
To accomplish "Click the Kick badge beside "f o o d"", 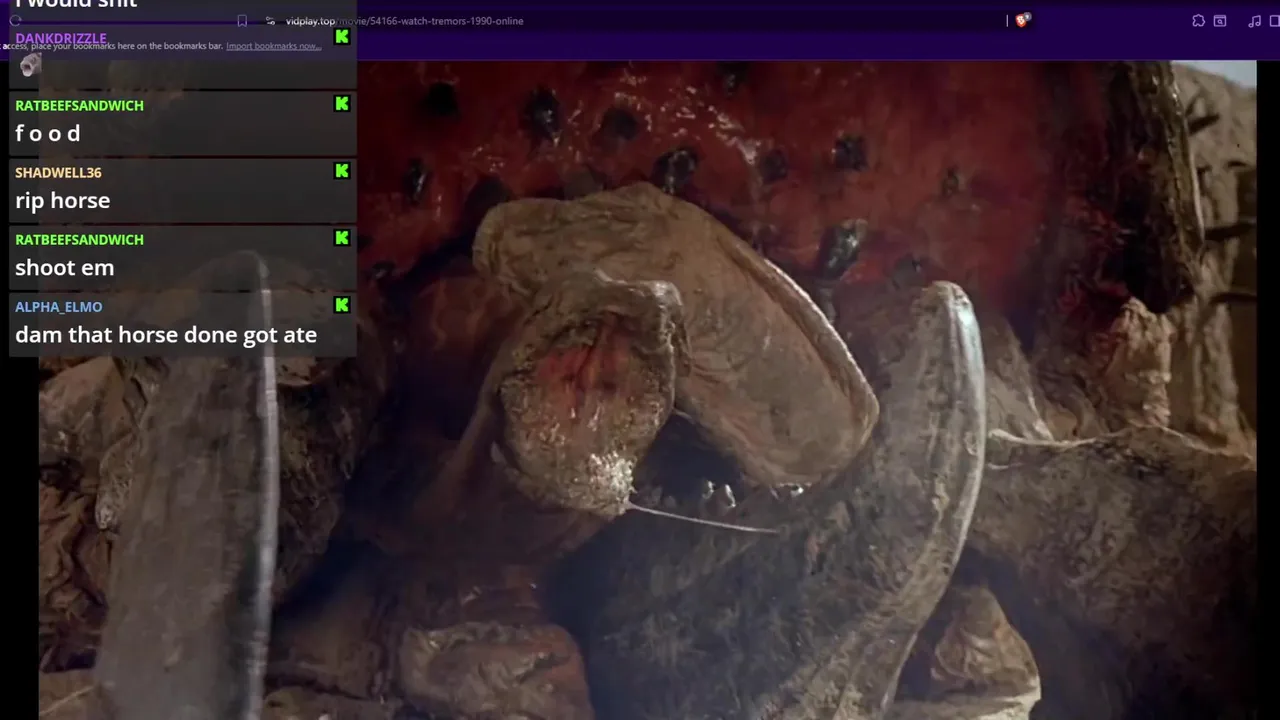I will 342,104.
